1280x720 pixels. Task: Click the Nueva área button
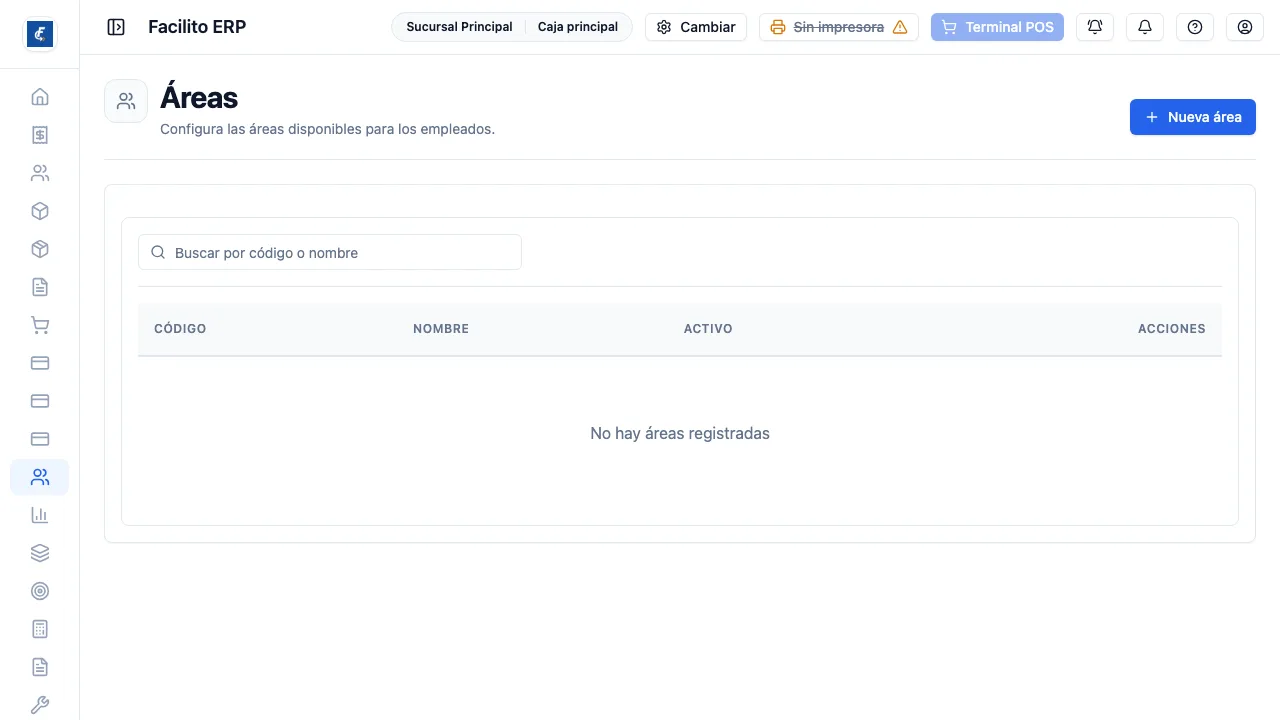[x=1193, y=117]
